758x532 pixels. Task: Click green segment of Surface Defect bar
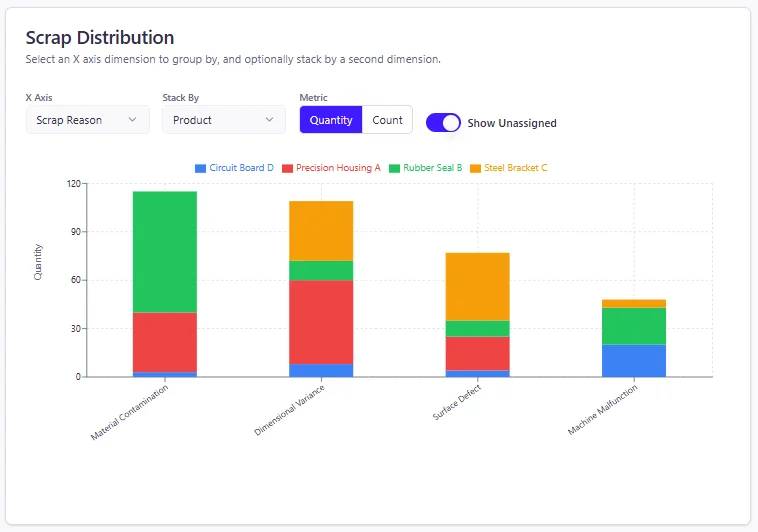tap(478, 328)
